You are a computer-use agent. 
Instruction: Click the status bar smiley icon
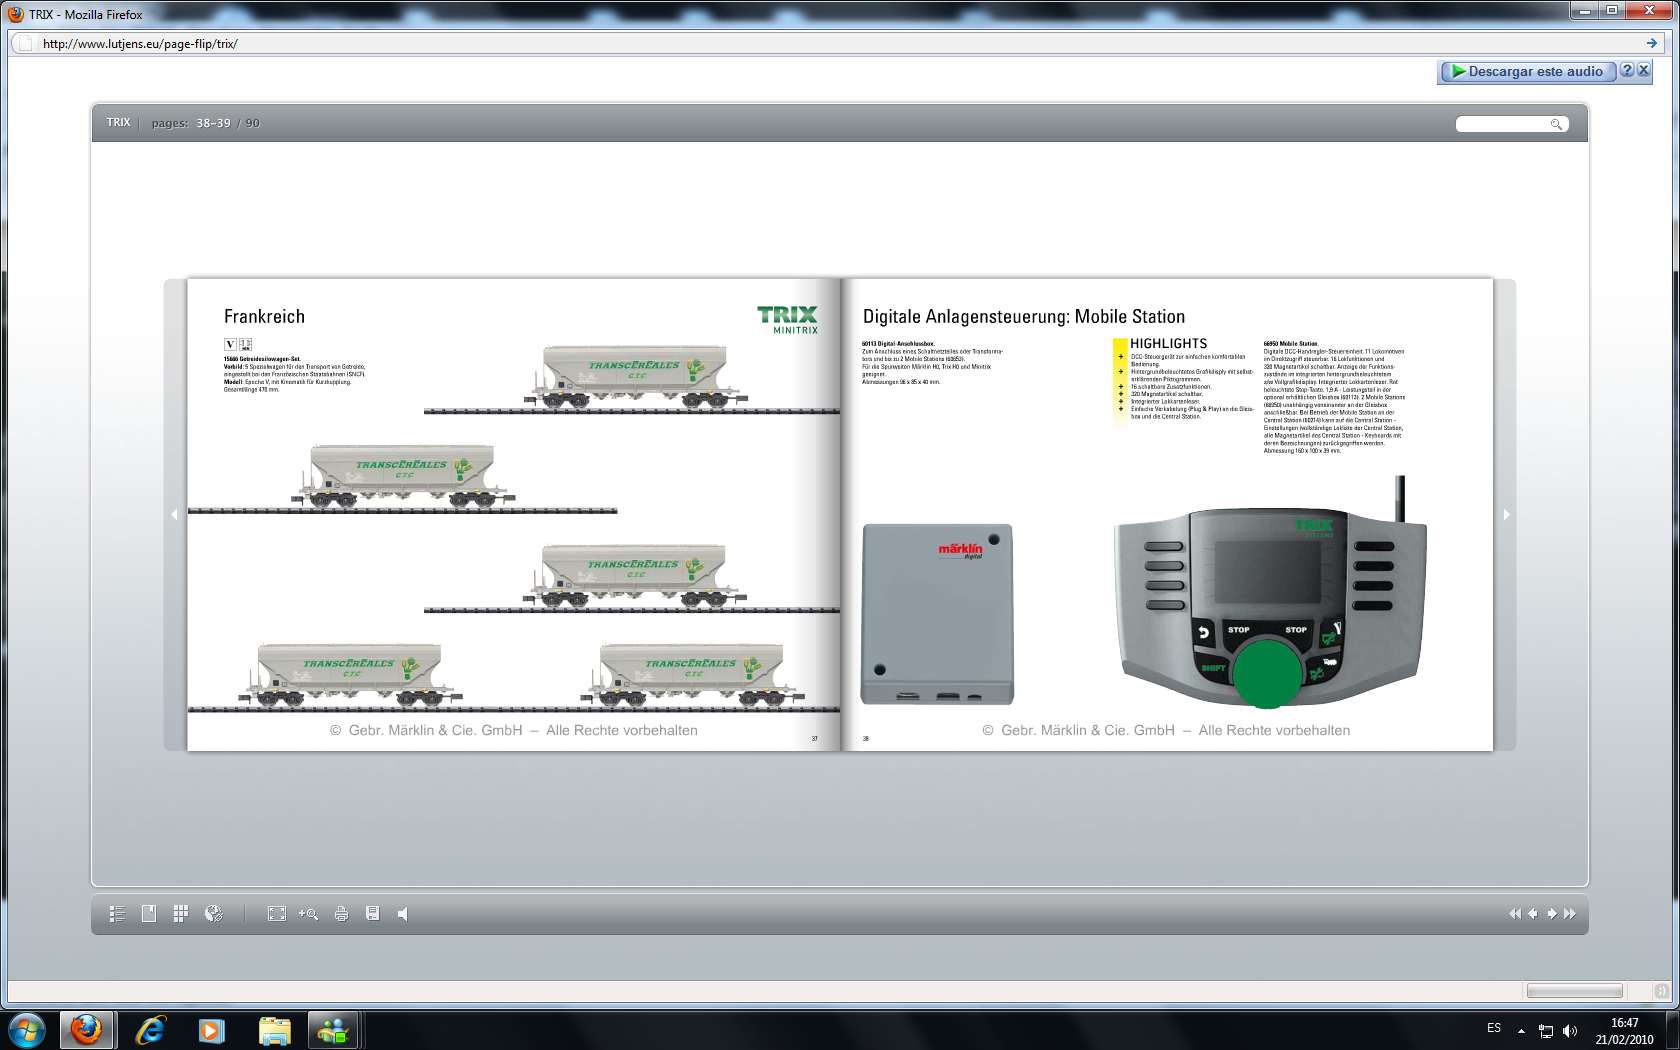tap(1661, 991)
